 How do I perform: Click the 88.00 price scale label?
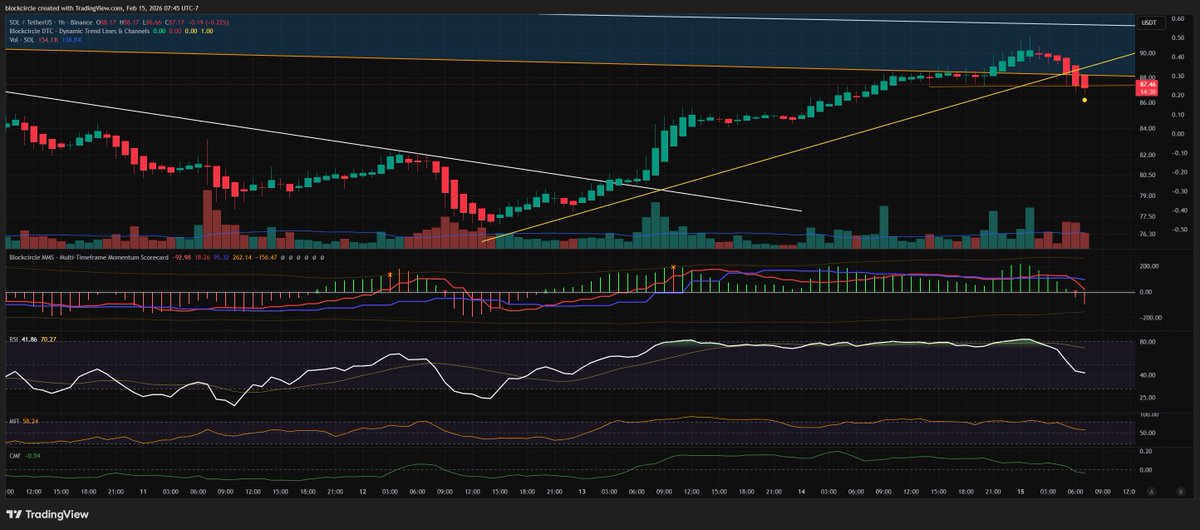[x=1147, y=75]
